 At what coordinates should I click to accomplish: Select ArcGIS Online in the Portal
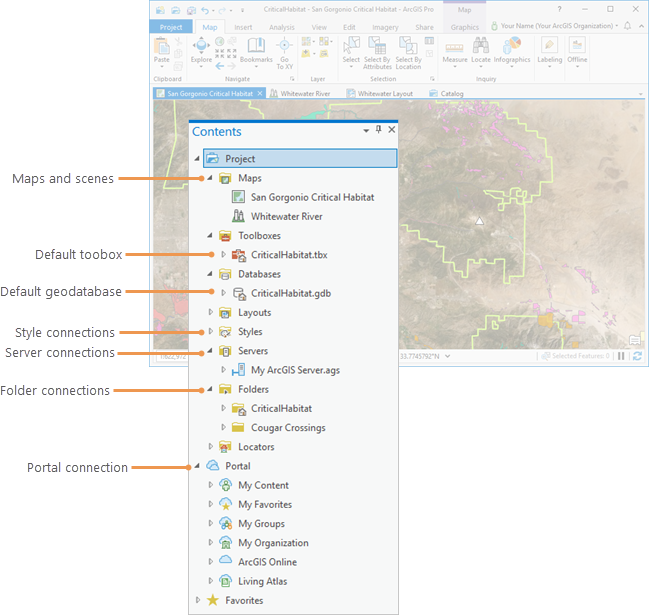click(x=267, y=562)
